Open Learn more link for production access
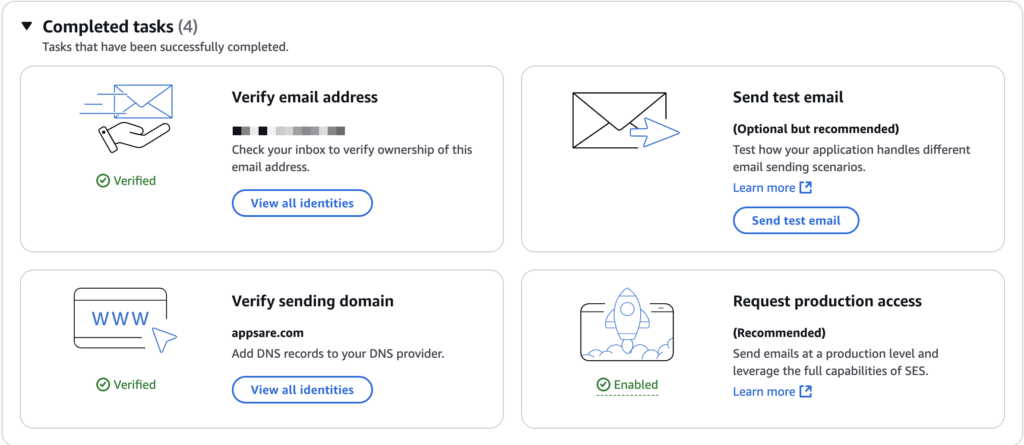This screenshot has width=1024, height=445. [763, 391]
